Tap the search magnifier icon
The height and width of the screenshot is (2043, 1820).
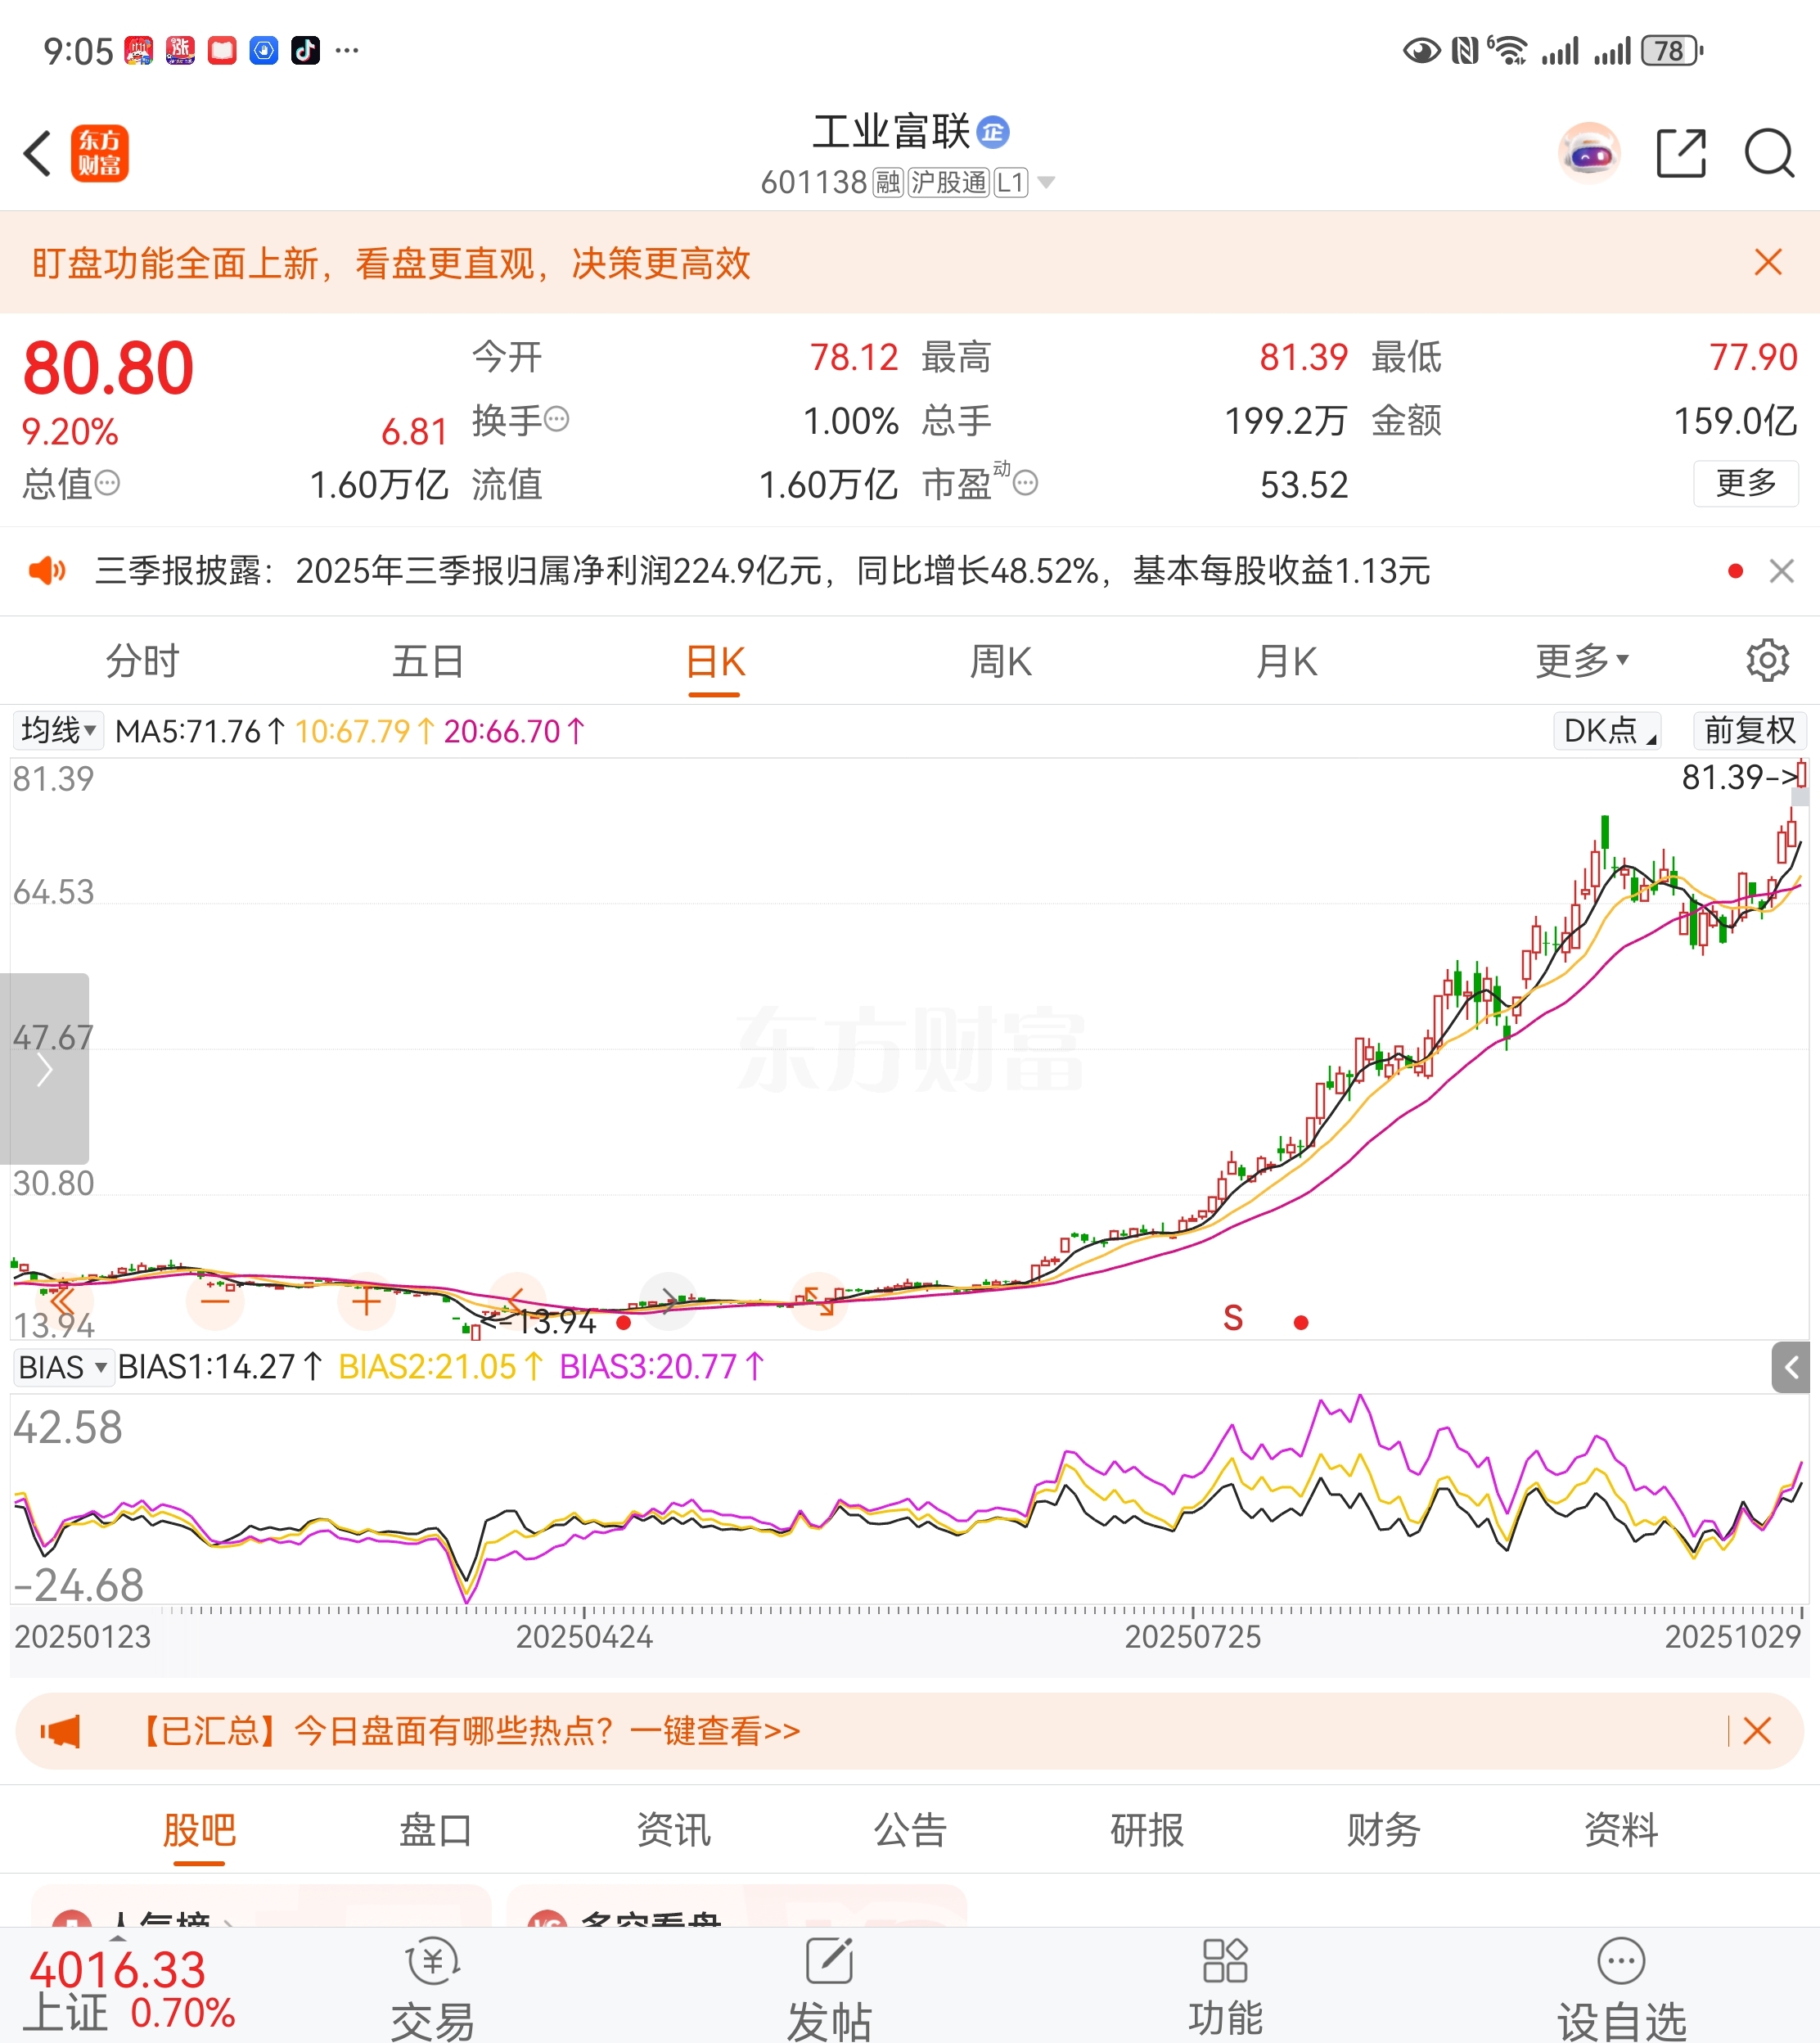pos(1768,154)
